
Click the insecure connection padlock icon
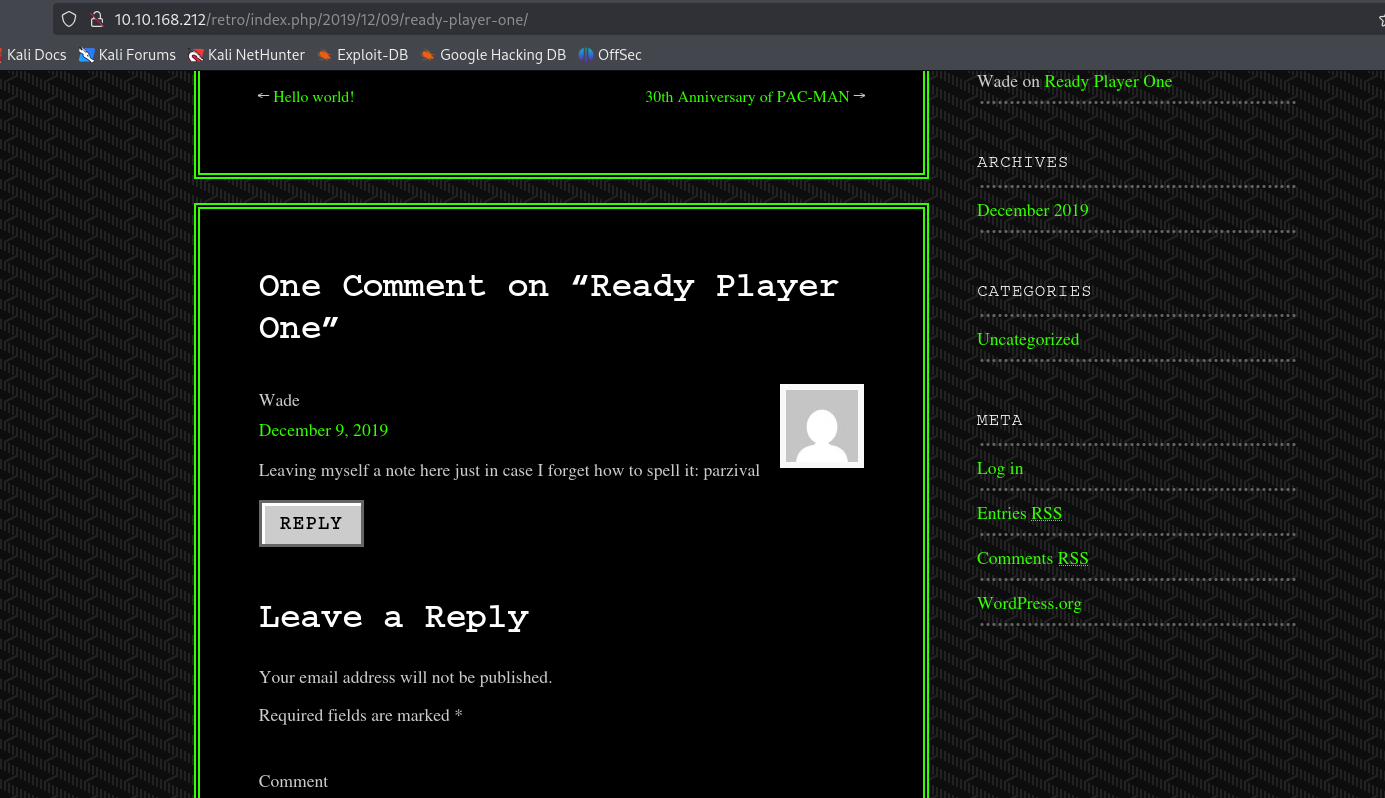(96, 19)
